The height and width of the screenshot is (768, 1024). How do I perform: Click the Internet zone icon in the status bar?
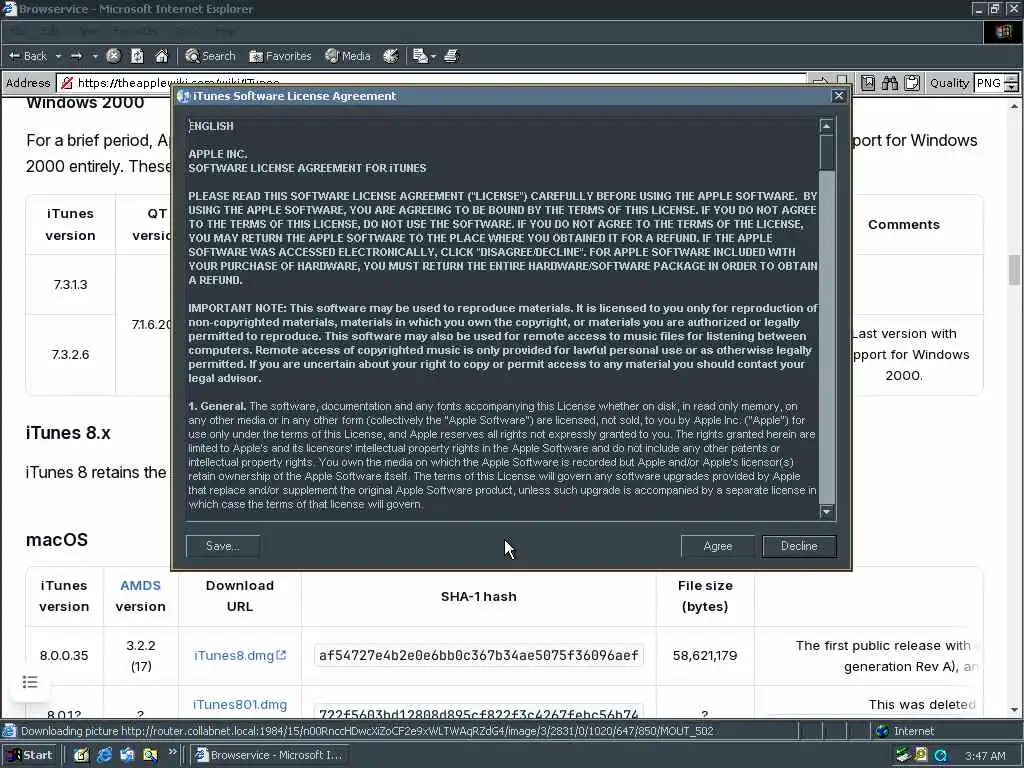(x=882, y=731)
